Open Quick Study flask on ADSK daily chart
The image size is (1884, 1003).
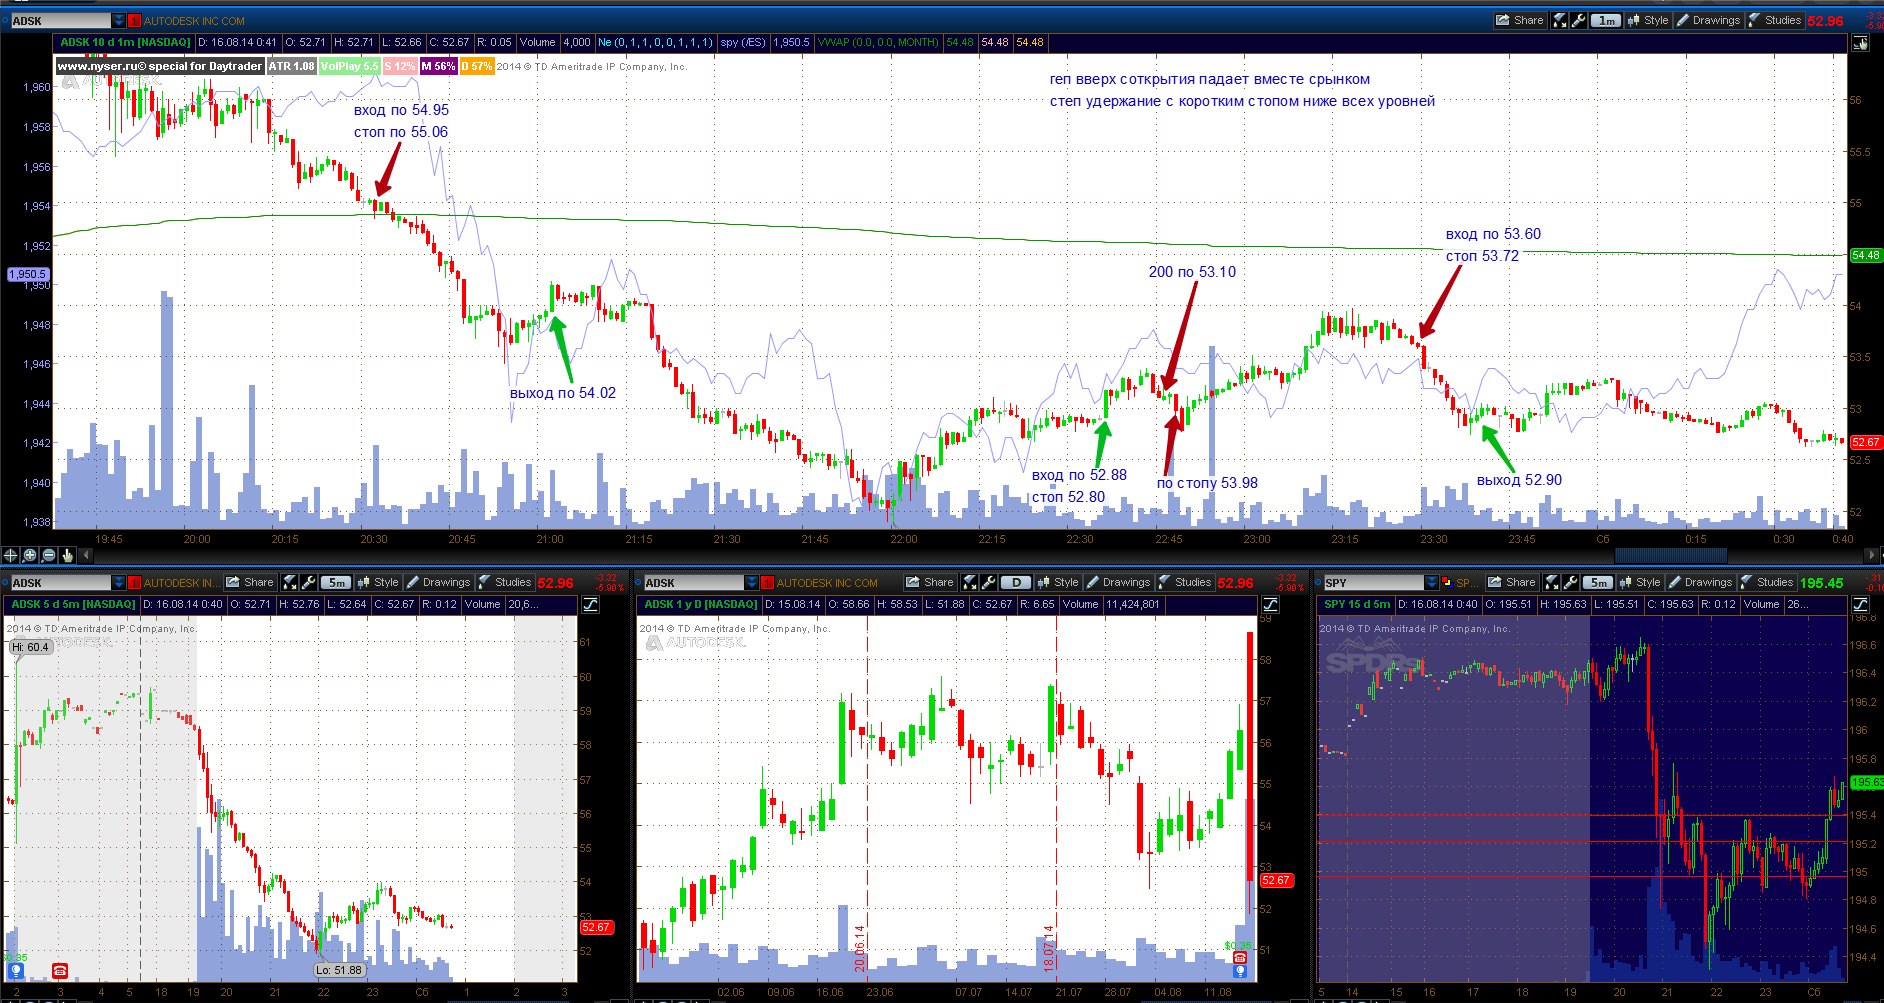tap(969, 582)
